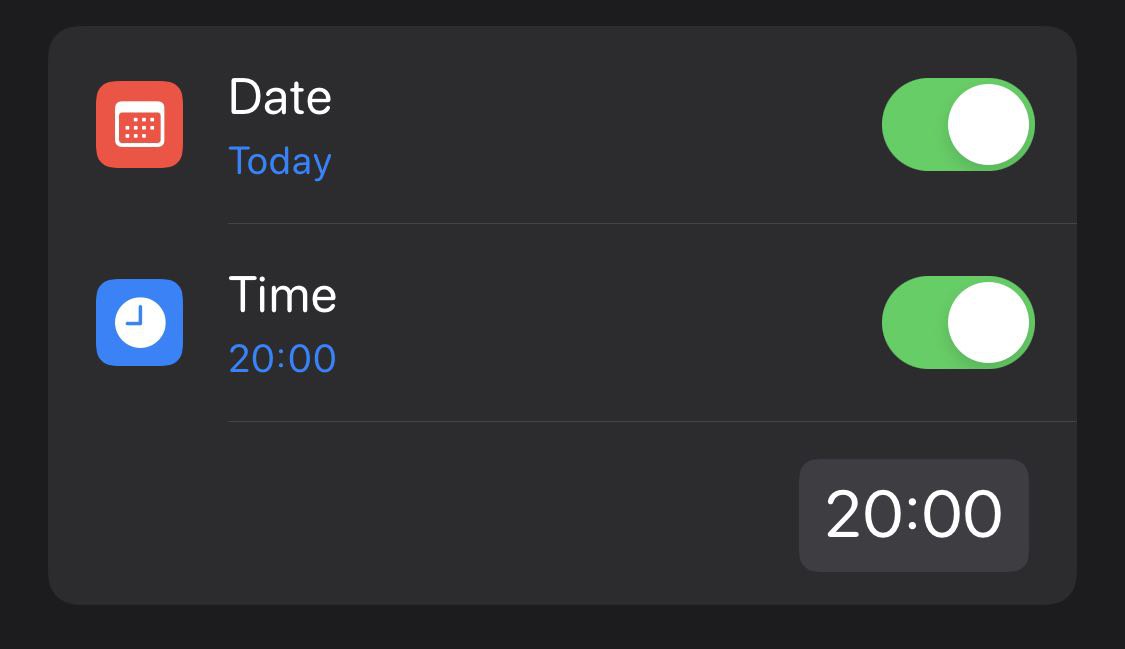Click the blue clock Time icon

click(139, 322)
